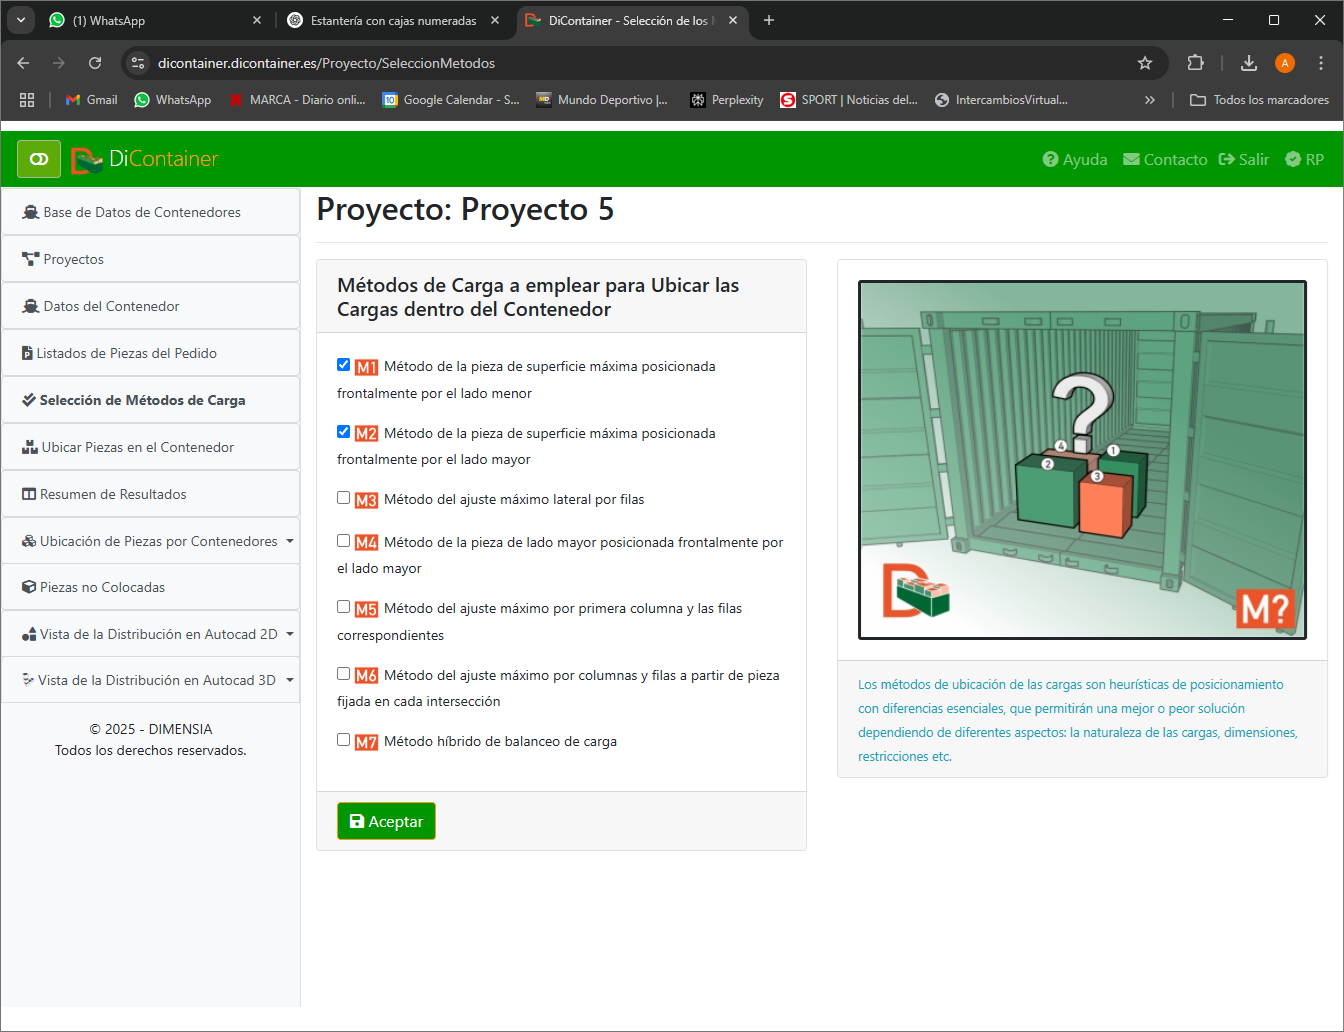
Task: Switch to the WhatsApp browser tab
Action: tap(155, 20)
